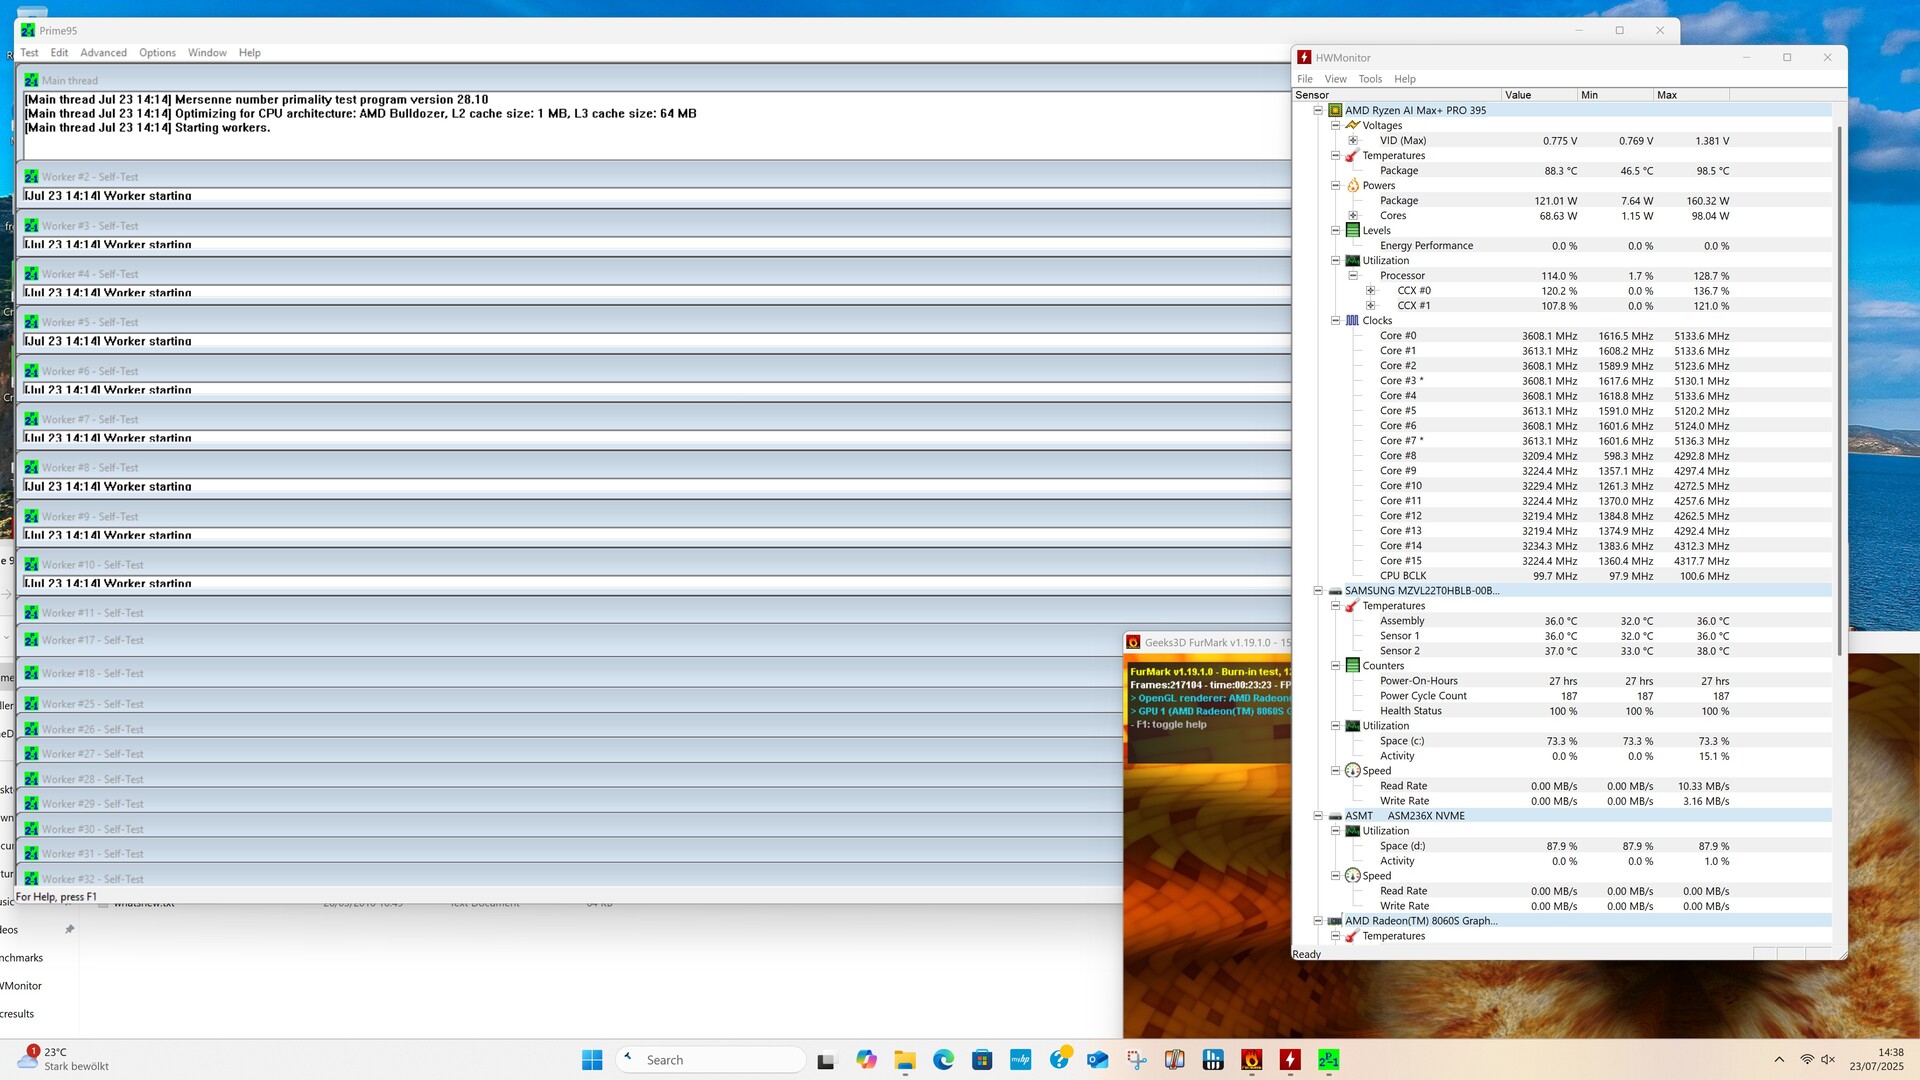Screen dimensions: 1920x1080
Task: Click the Windows Start button
Action: (592, 1060)
